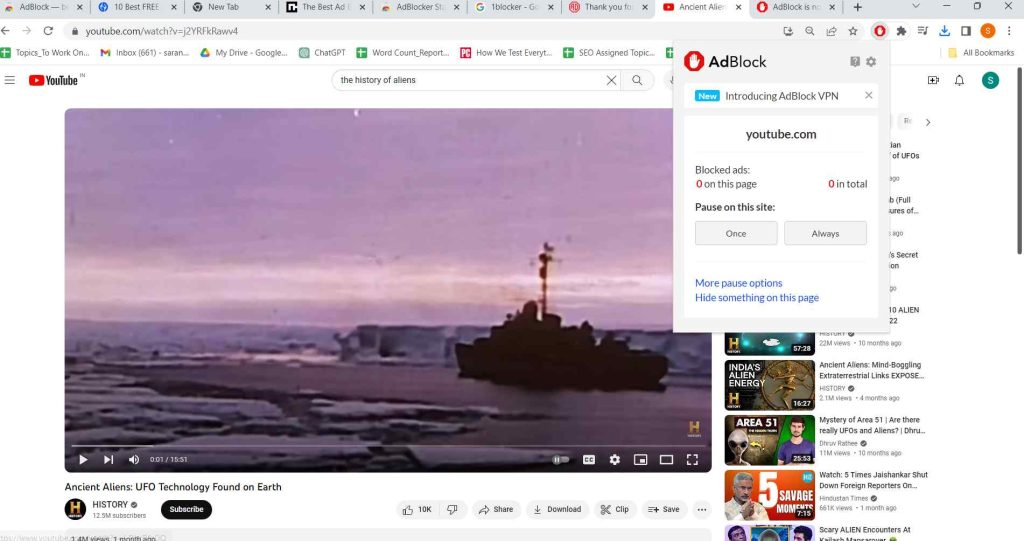The image size is (1024, 541).
Task: Enter full screen mode
Action: (692, 459)
